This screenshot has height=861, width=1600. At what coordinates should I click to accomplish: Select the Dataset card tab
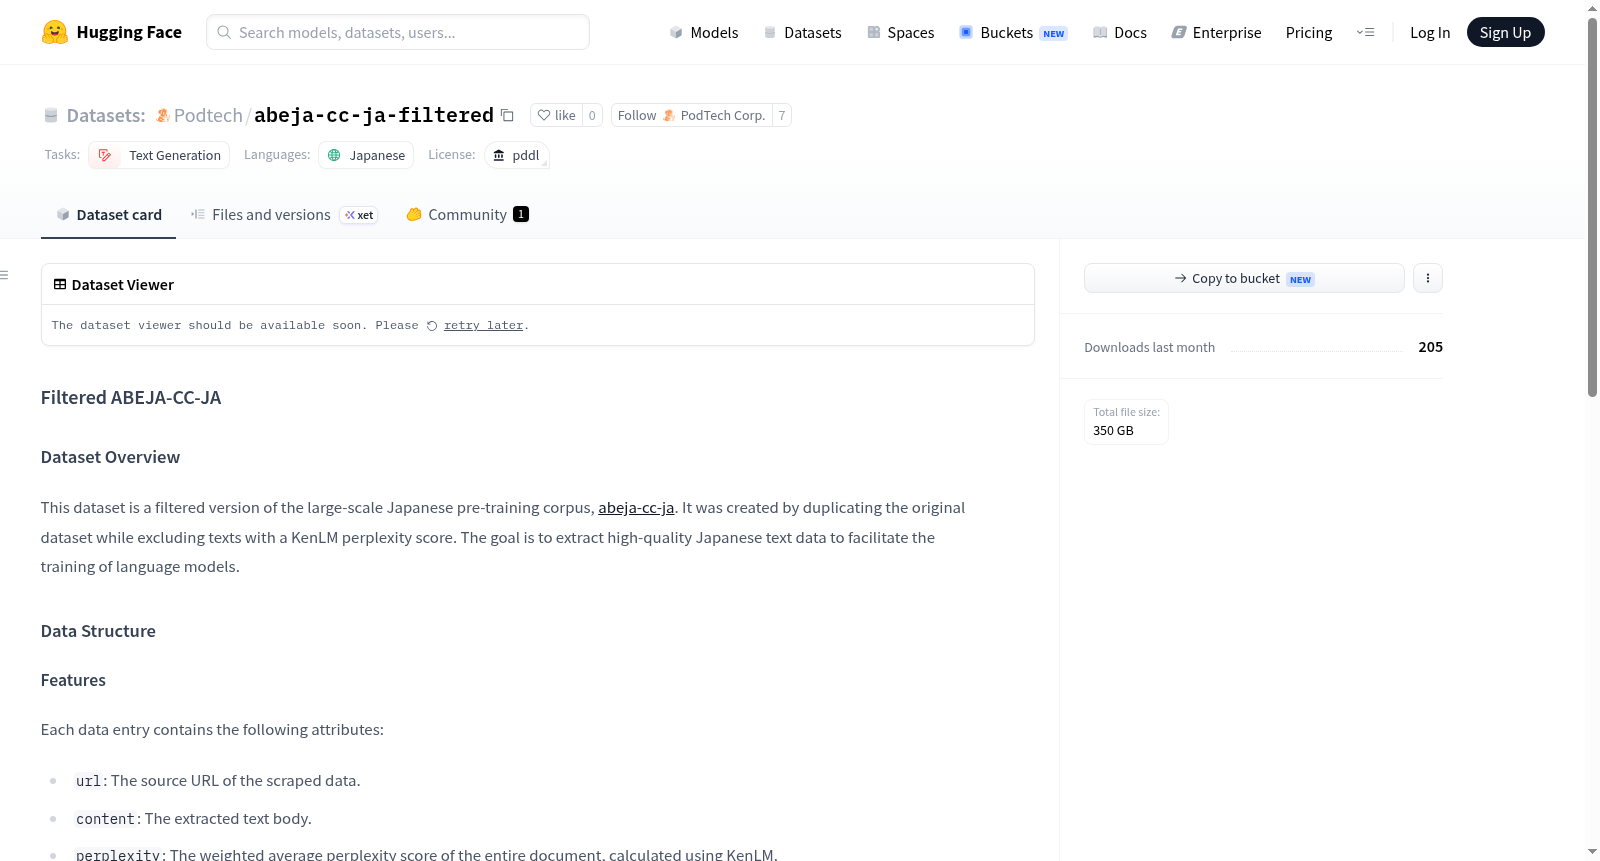[108, 215]
